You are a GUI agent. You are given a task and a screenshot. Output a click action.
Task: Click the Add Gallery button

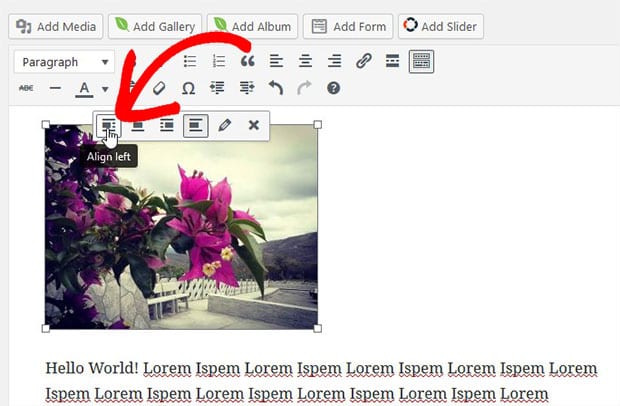[x=155, y=26]
